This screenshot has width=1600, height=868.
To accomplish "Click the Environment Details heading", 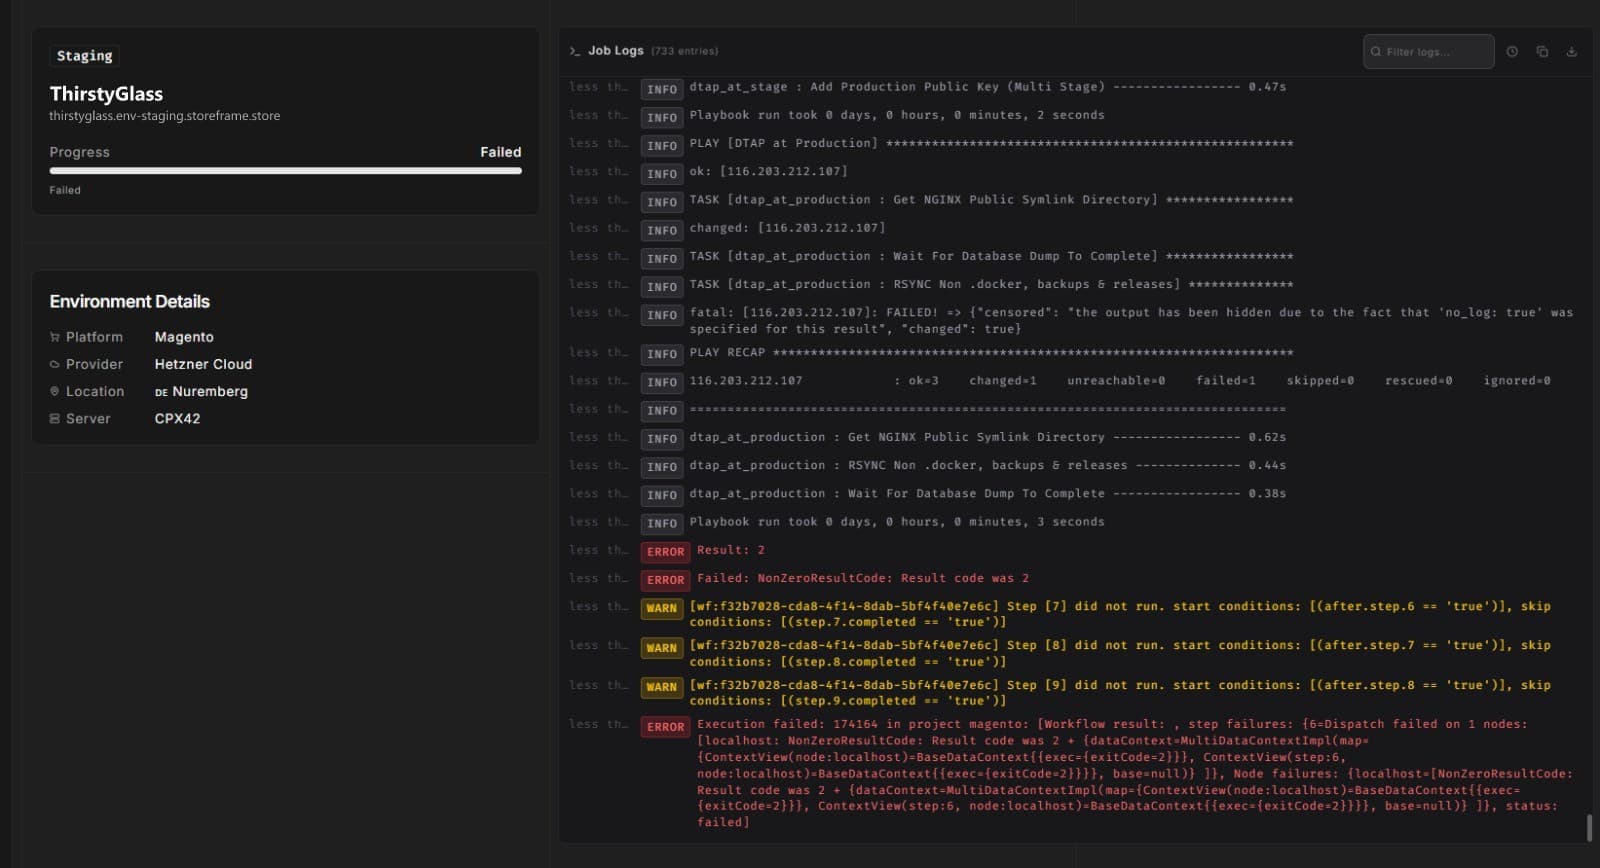I will (130, 301).
